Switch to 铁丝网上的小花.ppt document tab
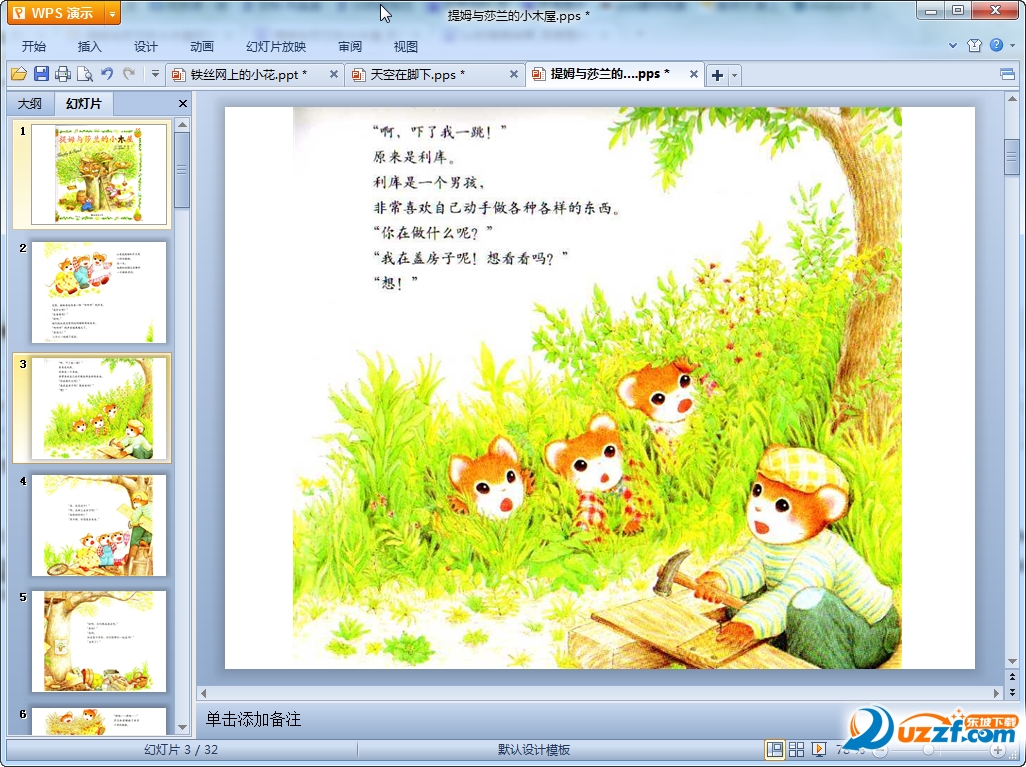Viewport: 1026px width, 767px height. [x=249, y=75]
